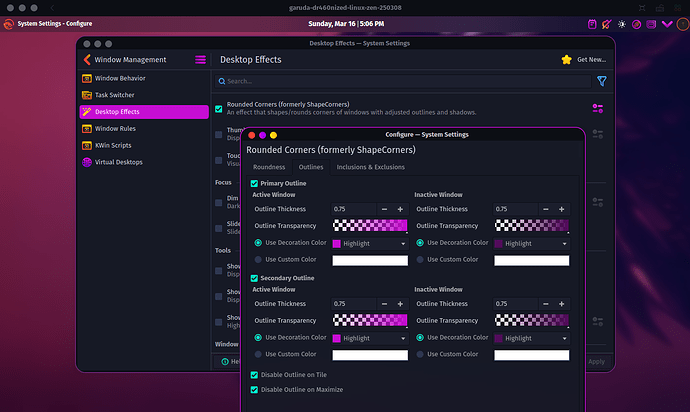The image size is (690, 412).
Task: Open Rounded Corners effect configure icon
Action: tap(598, 108)
